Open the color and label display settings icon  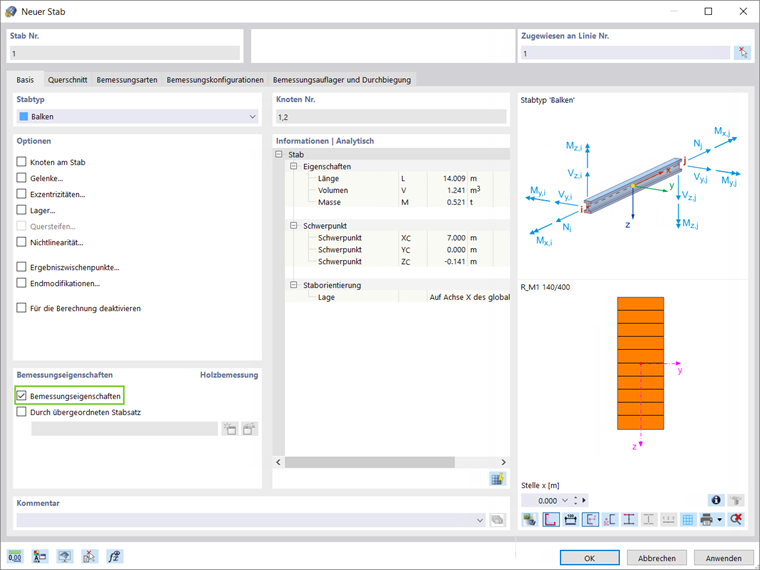click(x=40, y=556)
